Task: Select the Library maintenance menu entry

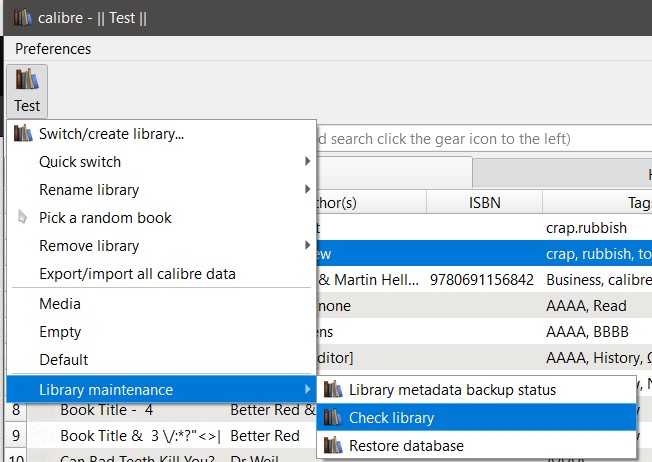Action: click(x=106, y=389)
